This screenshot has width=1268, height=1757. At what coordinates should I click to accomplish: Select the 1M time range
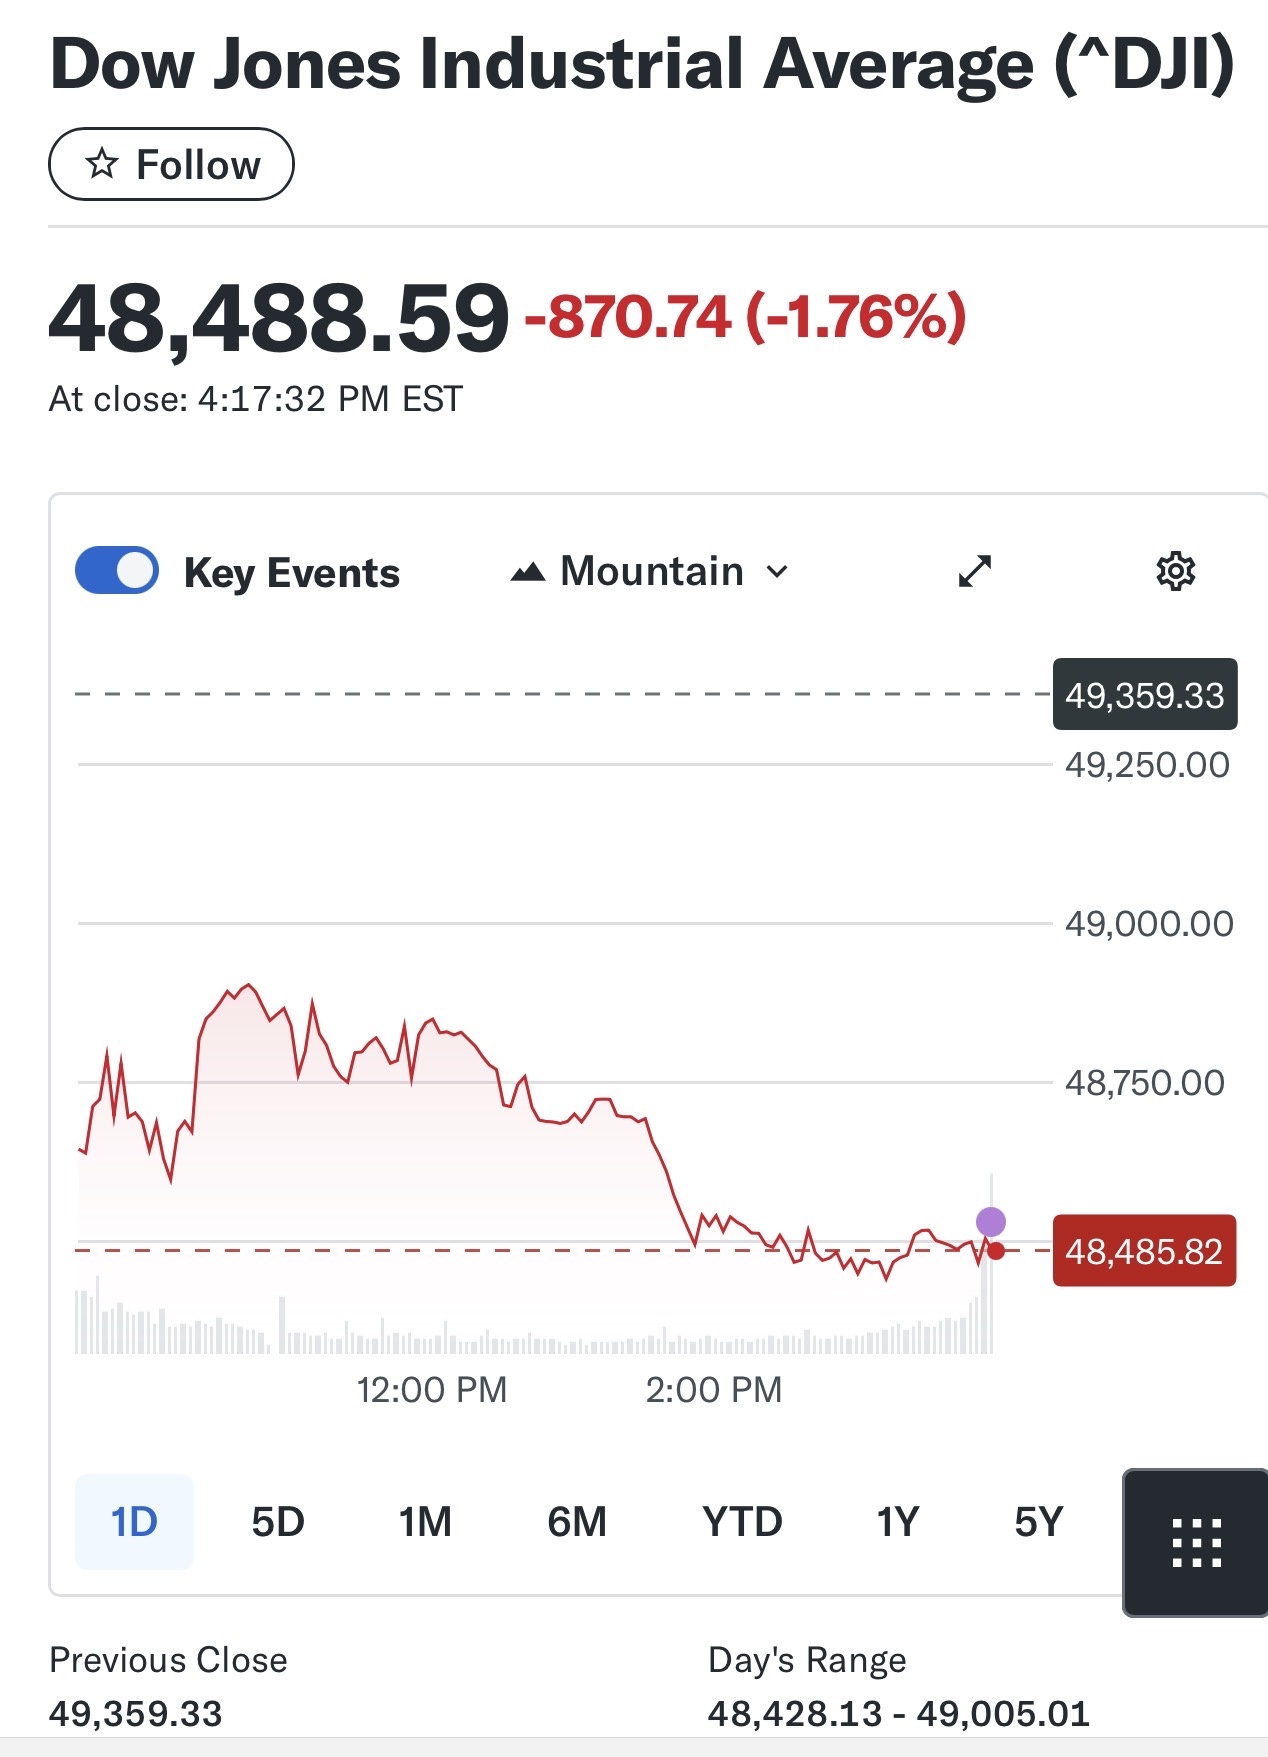coord(425,1522)
